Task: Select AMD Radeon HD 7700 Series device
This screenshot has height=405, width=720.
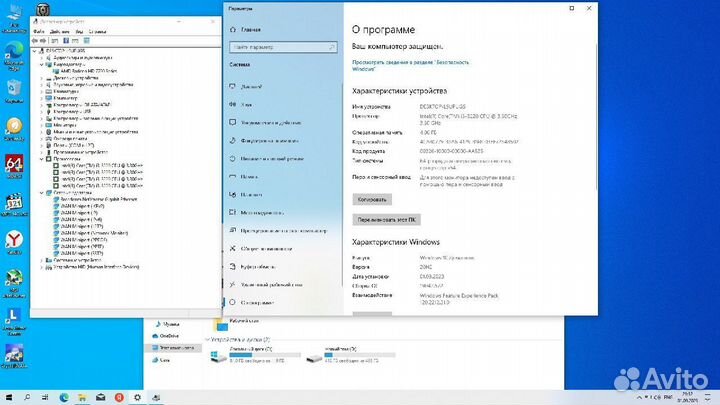Action: tap(84, 71)
